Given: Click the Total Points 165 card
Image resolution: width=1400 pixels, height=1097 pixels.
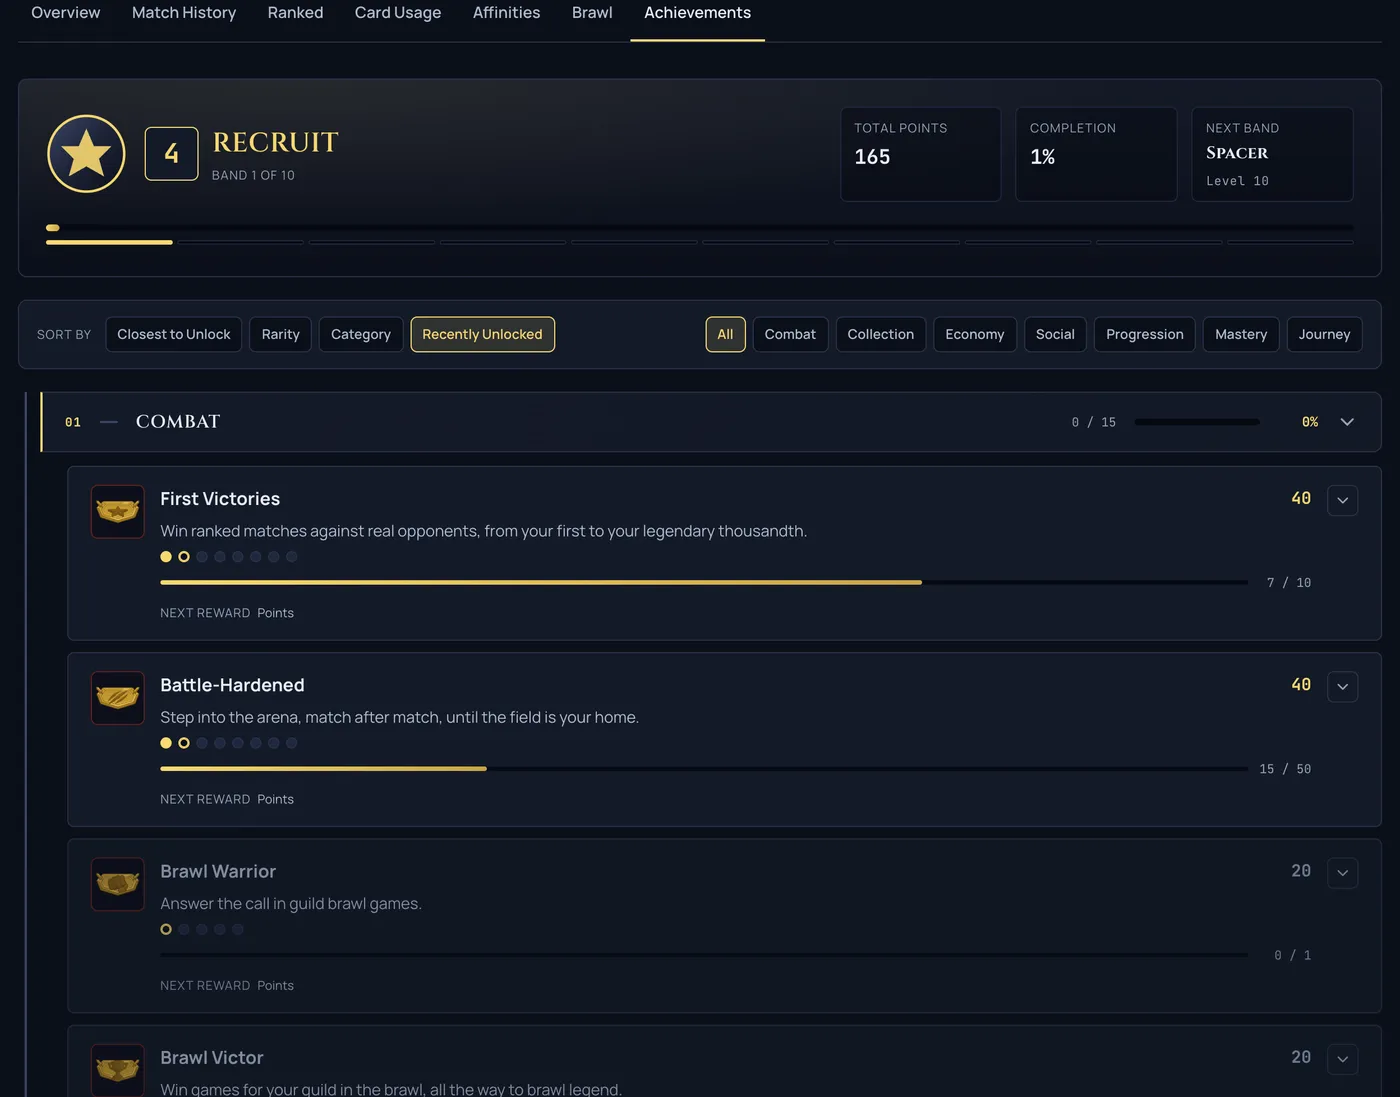Looking at the screenshot, I should tap(920, 154).
